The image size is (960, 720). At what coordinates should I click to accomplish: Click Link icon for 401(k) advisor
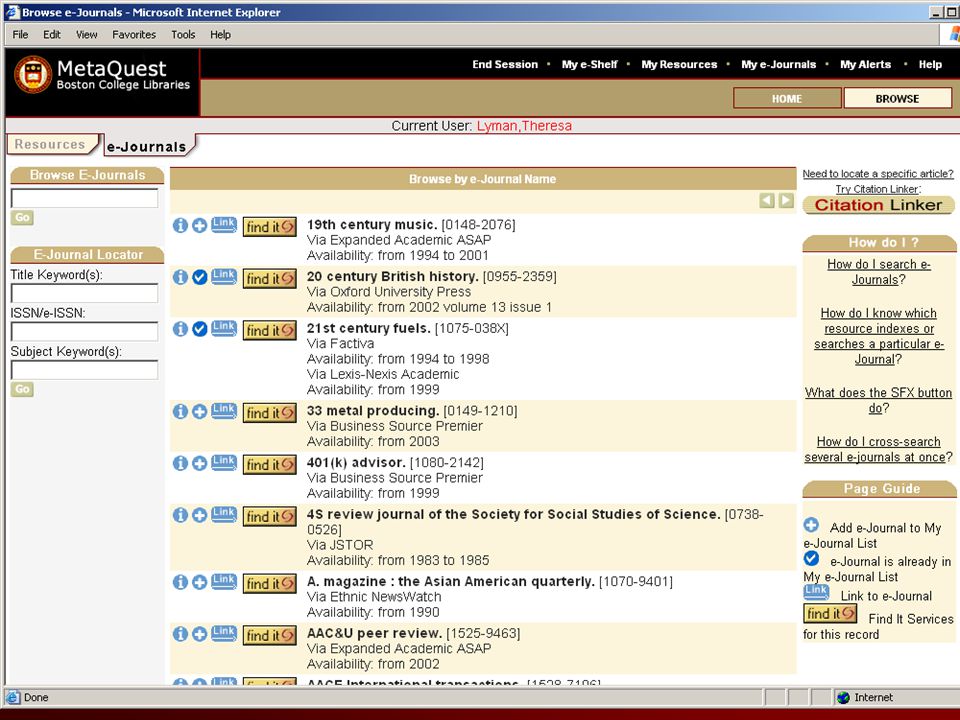pos(224,463)
